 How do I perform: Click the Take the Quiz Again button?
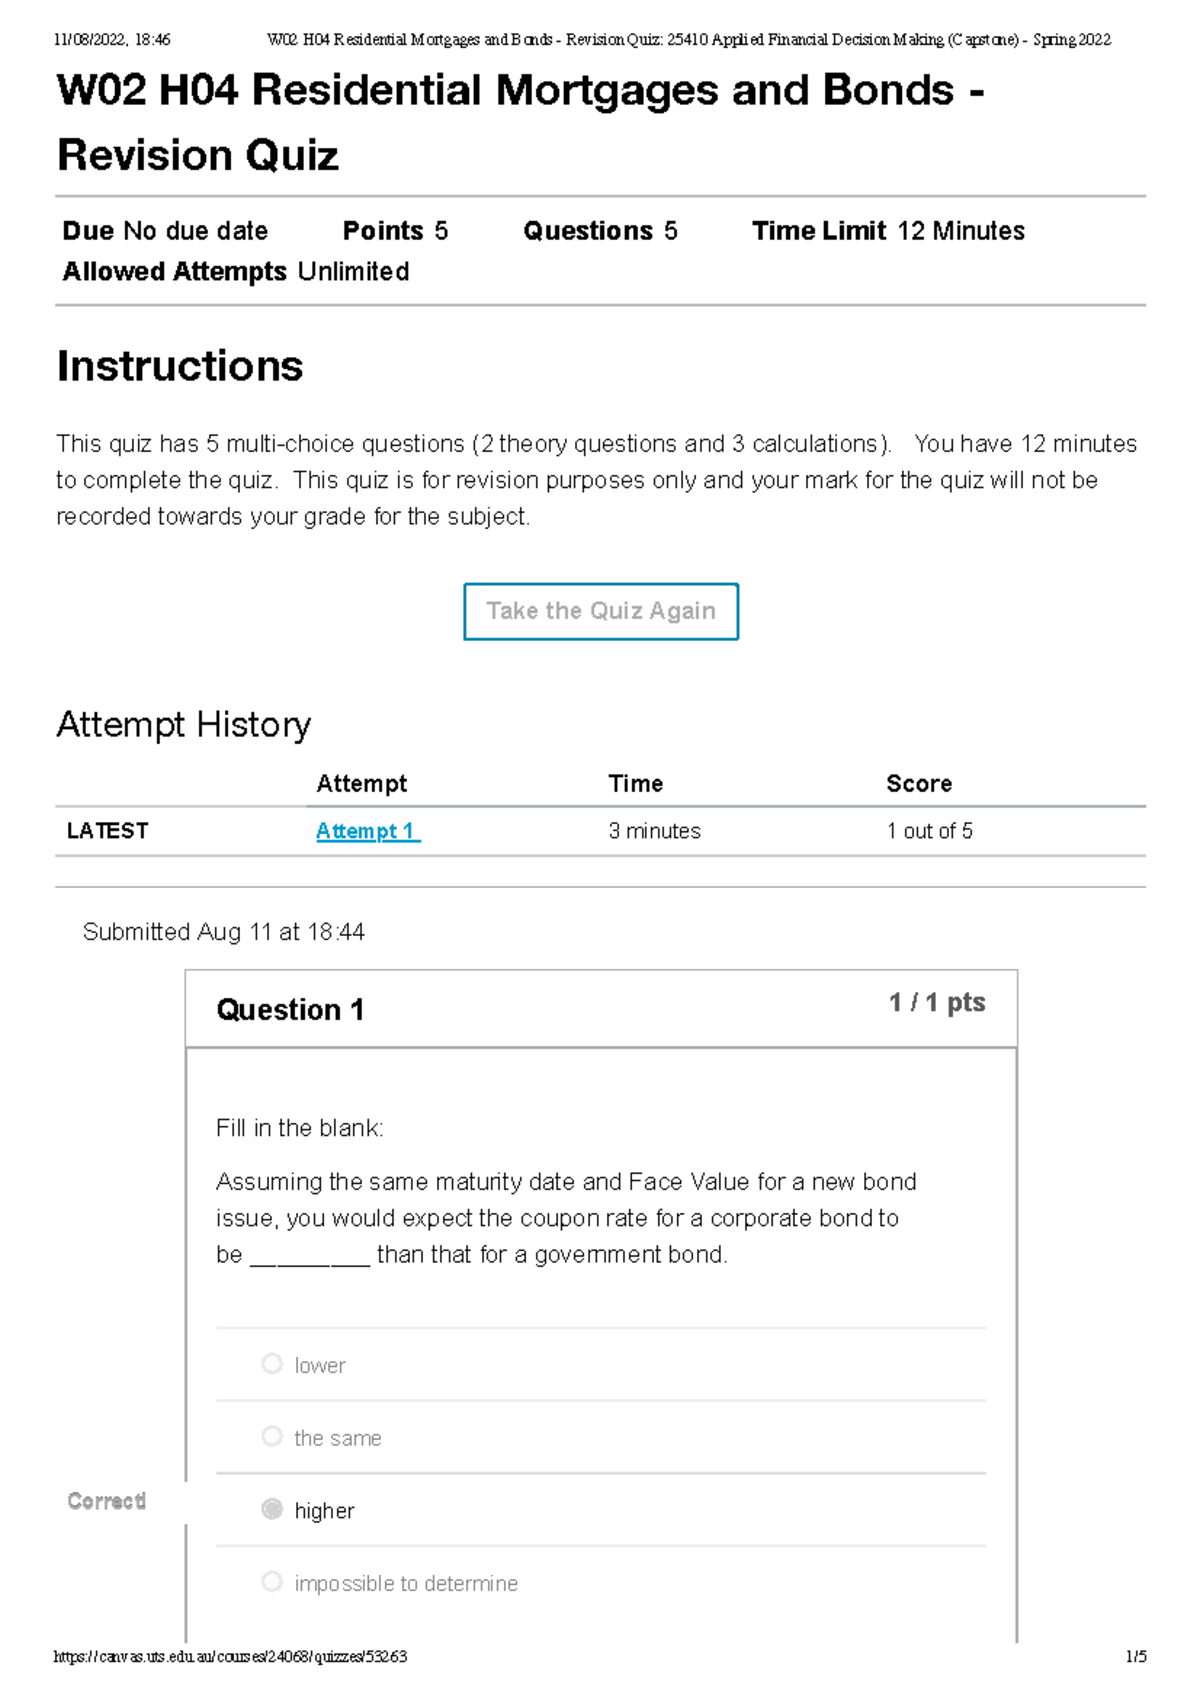(600, 611)
